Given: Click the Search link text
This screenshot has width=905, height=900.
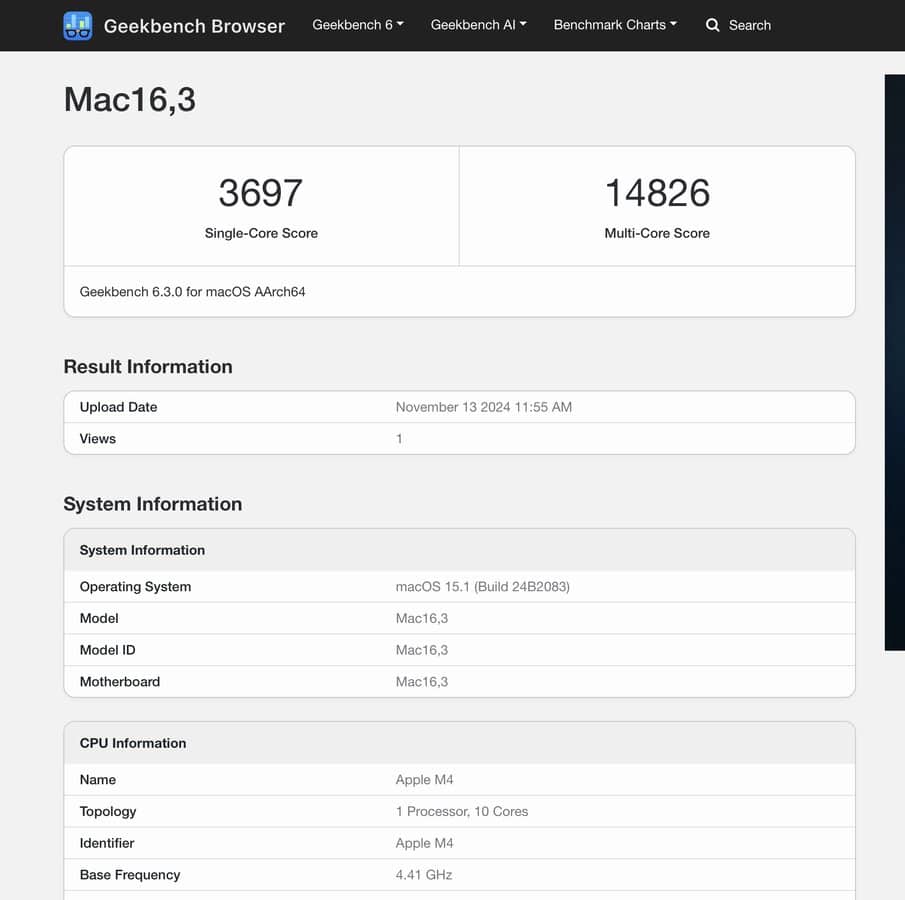Looking at the screenshot, I should pyautogui.click(x=749, y=25).
